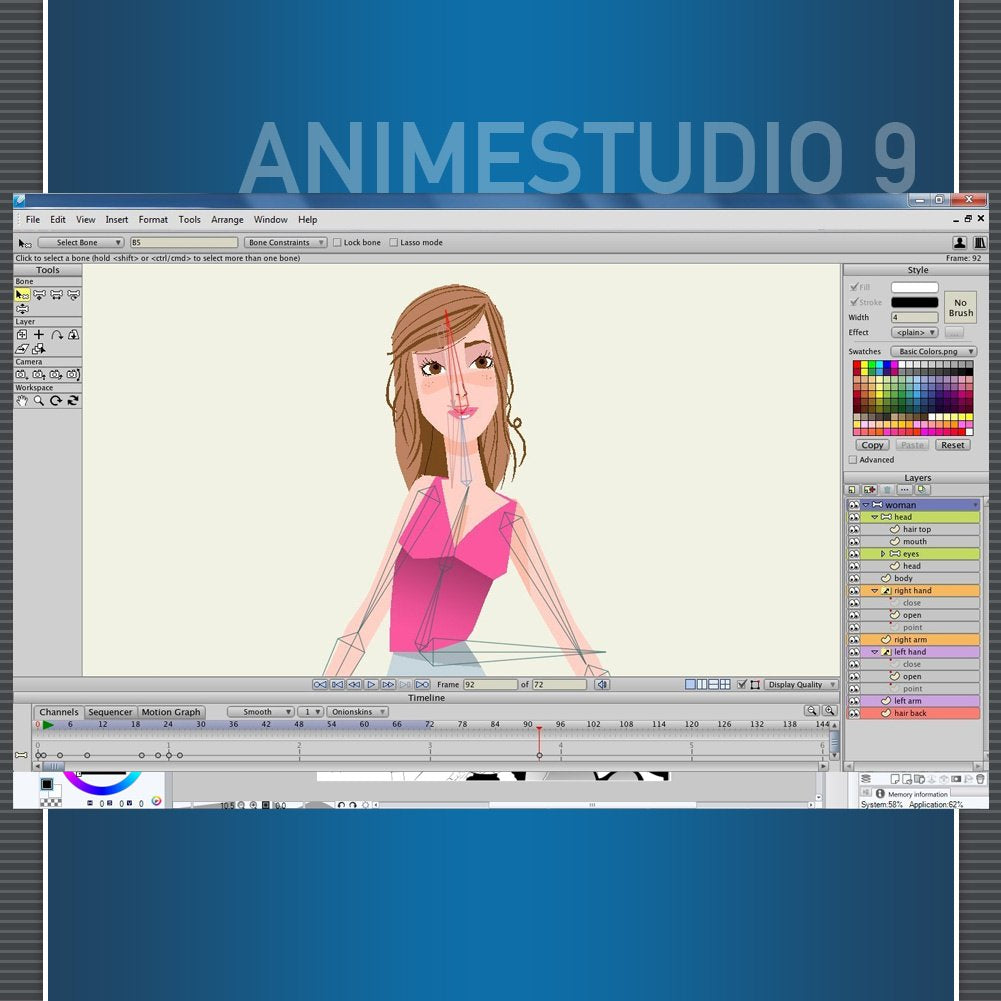
Task: Hide the body layer
Action: coord(854,578)
